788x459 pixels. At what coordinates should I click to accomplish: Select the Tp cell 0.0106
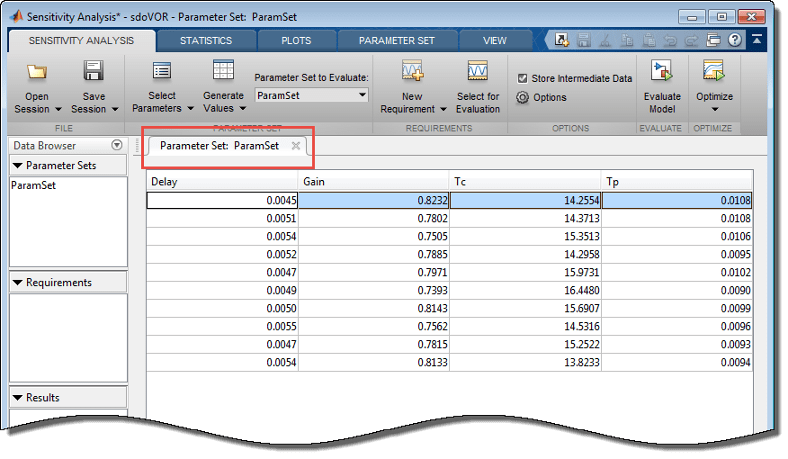point(677,237)
